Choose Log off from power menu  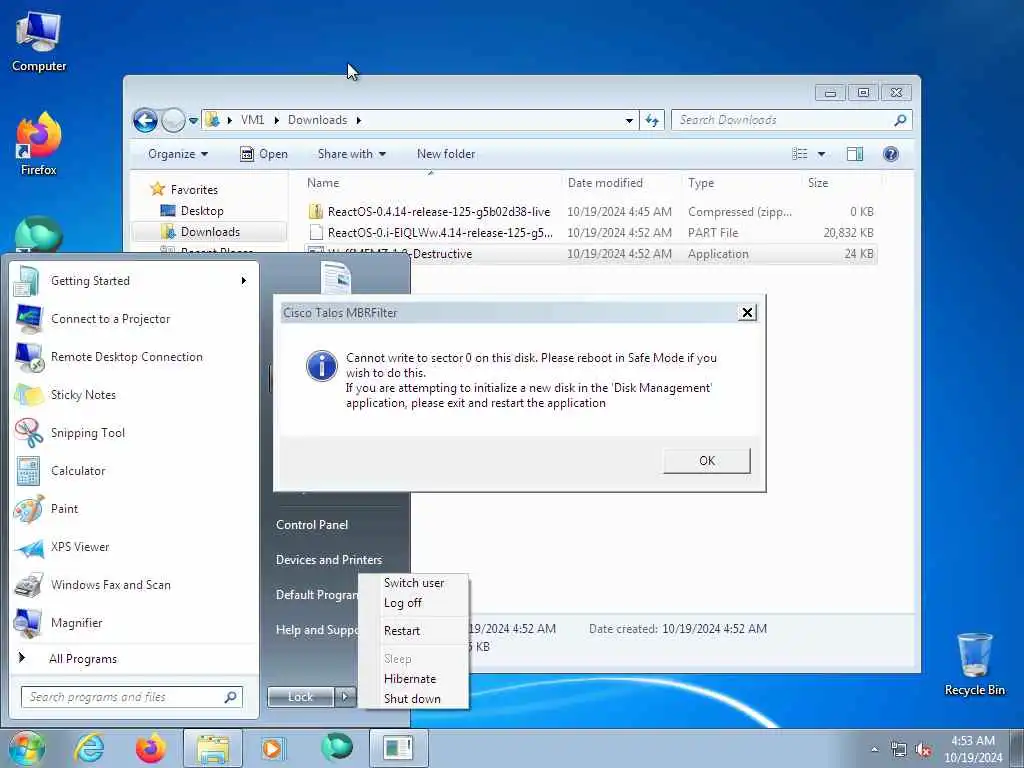coord(403,603)
